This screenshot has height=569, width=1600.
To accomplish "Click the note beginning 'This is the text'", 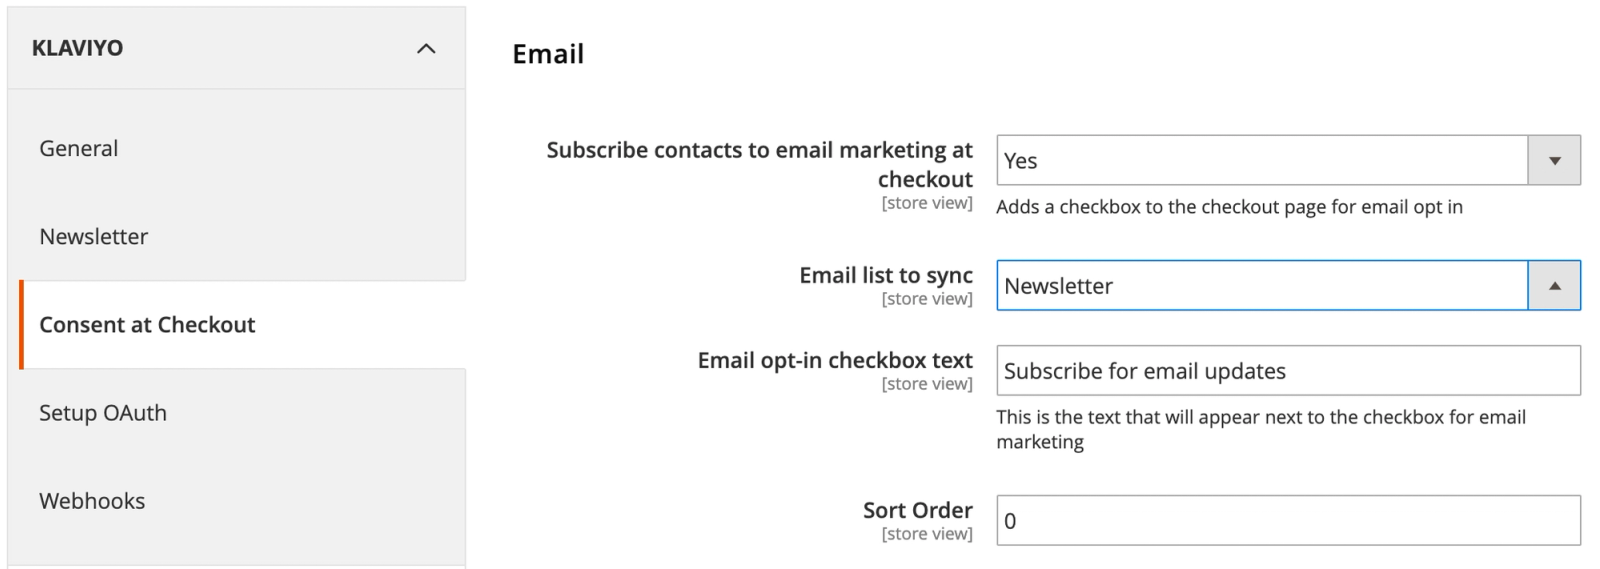I will pyautogui.click(x=1261, y=429).
